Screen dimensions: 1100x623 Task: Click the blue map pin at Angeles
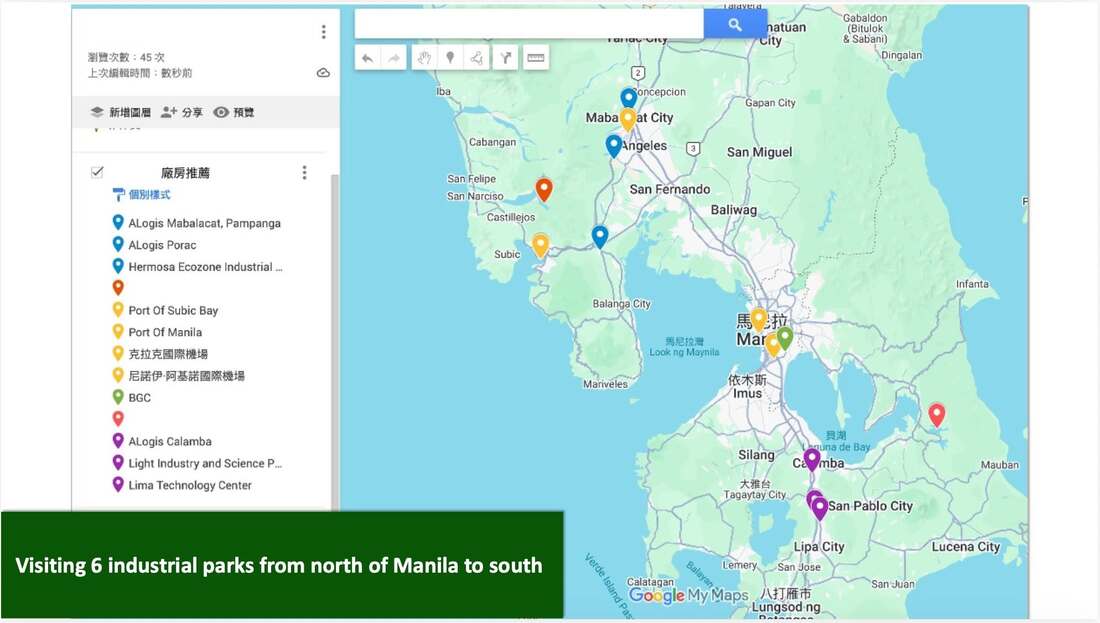[x=614, y=145]
